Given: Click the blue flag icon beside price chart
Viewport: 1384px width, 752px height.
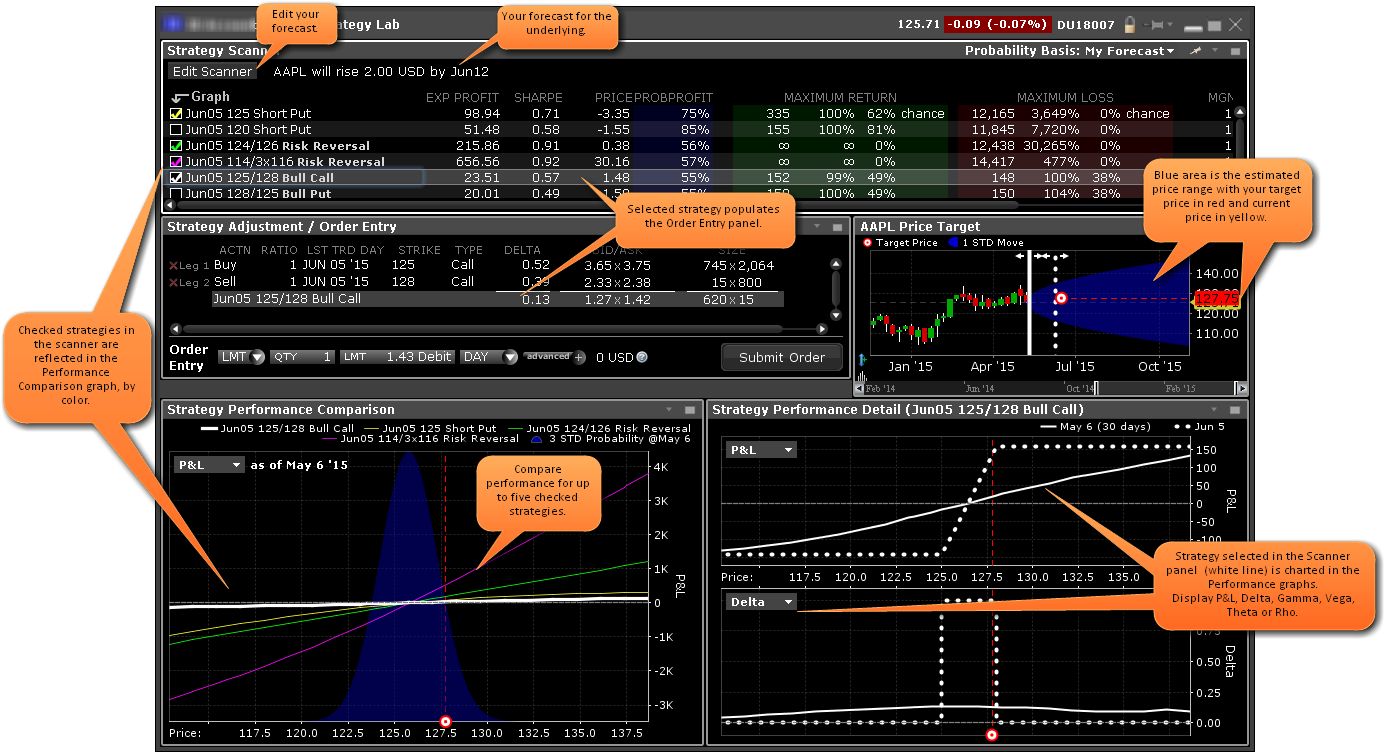Looking at the screenshot, I should click(x=861, y=358).
